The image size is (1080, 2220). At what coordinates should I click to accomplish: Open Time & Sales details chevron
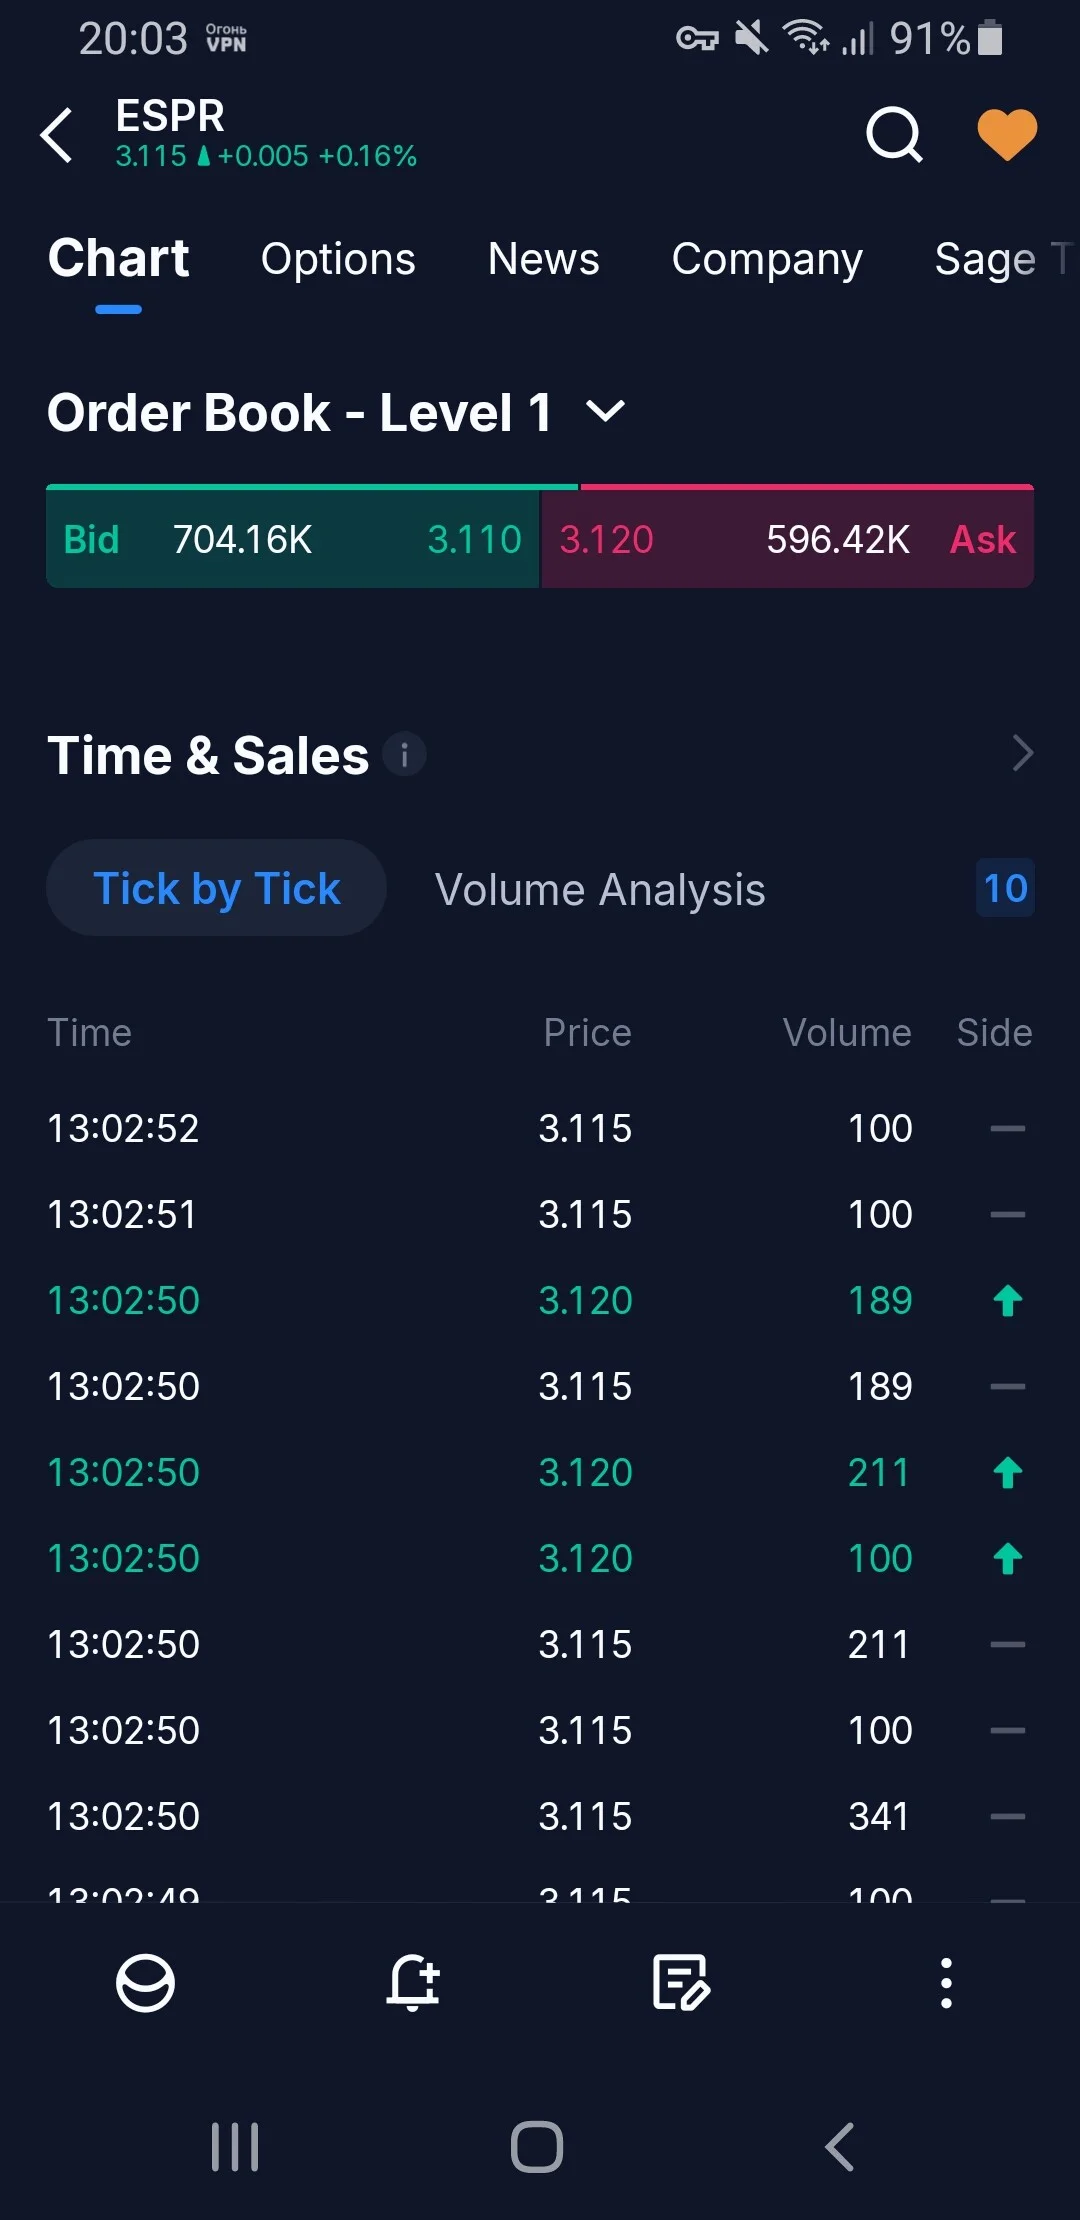pos(1021,753)
